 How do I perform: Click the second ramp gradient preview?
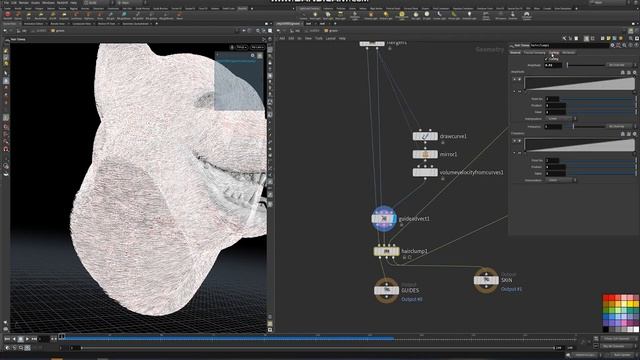click(580, 145)
